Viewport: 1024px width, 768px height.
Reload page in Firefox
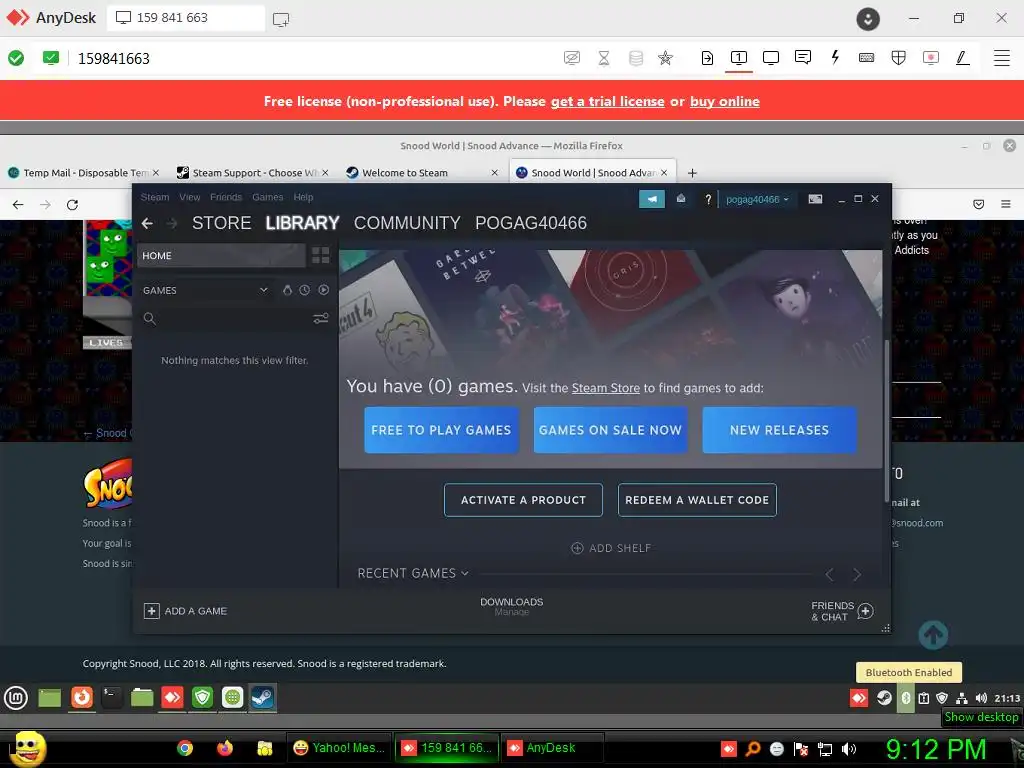pyautogui.click(x=72, y=204)
